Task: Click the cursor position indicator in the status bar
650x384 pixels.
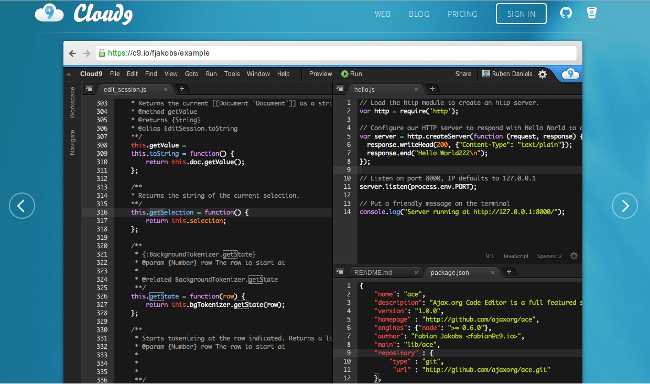Action: click(490, 256)
